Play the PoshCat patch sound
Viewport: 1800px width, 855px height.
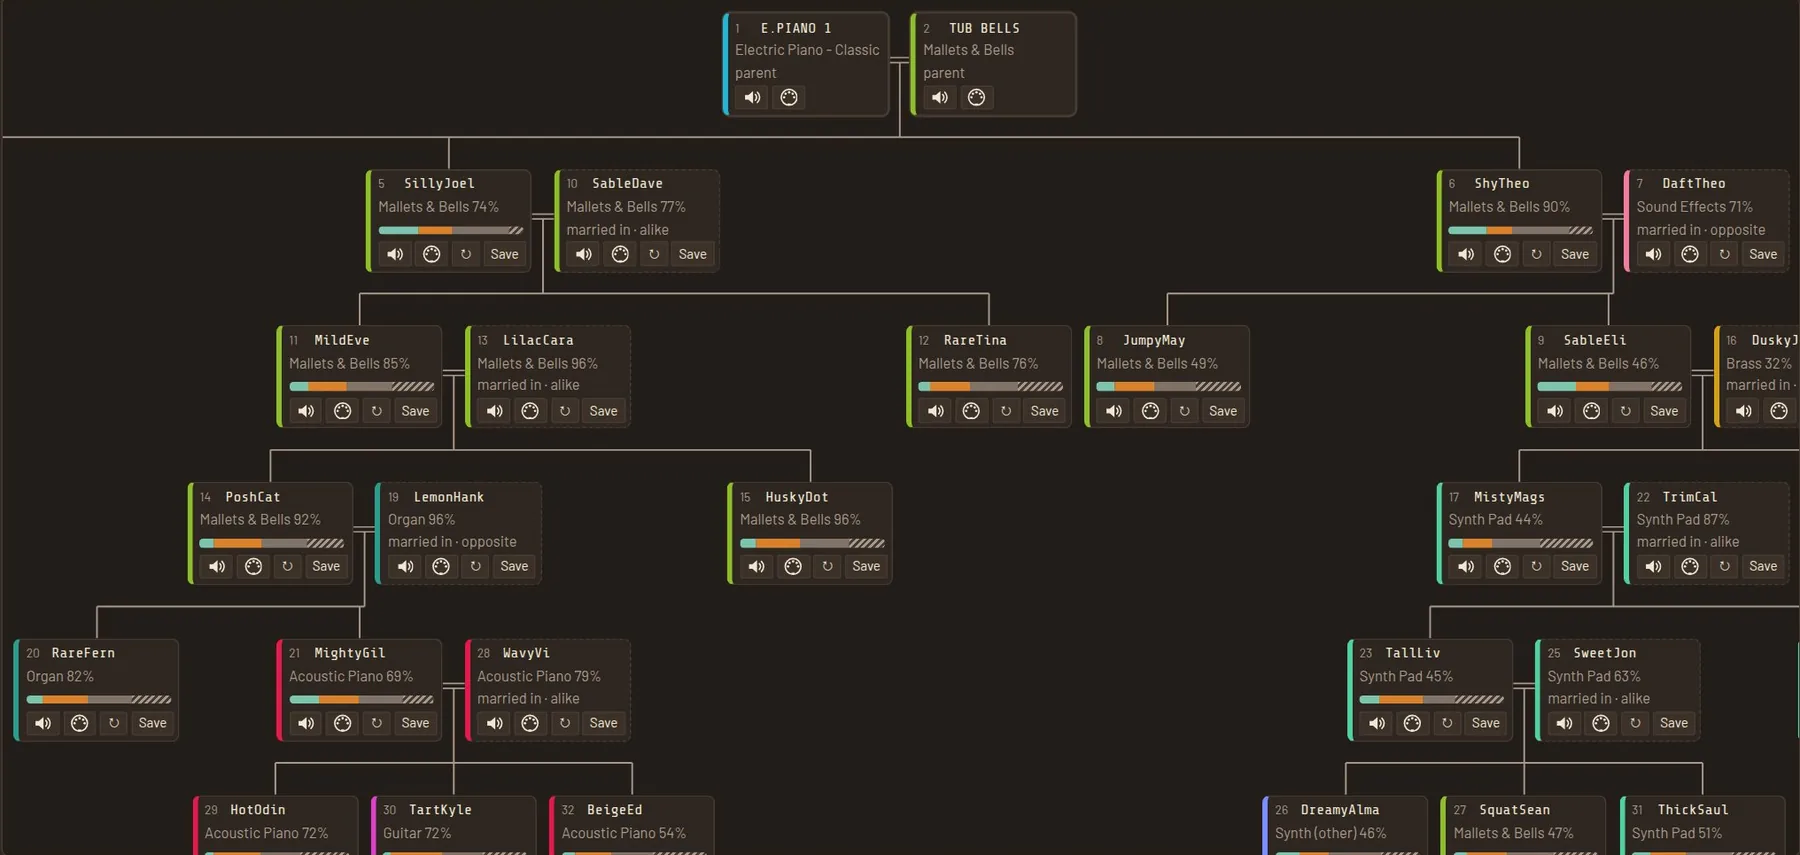click(x=217, y=566)
